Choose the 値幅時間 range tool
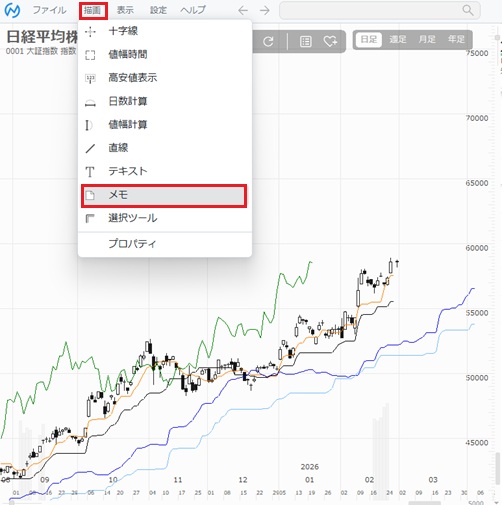Image resolution: width=502 pixels, height=505 pixels. tap(165, 55)
